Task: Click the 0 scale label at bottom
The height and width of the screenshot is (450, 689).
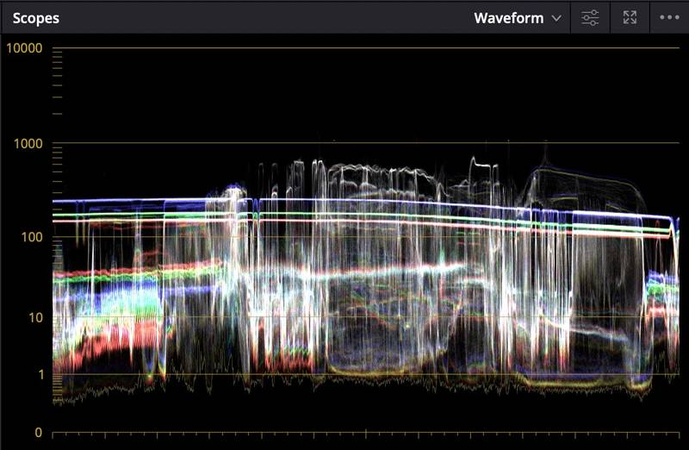Action: coord(38,432)
